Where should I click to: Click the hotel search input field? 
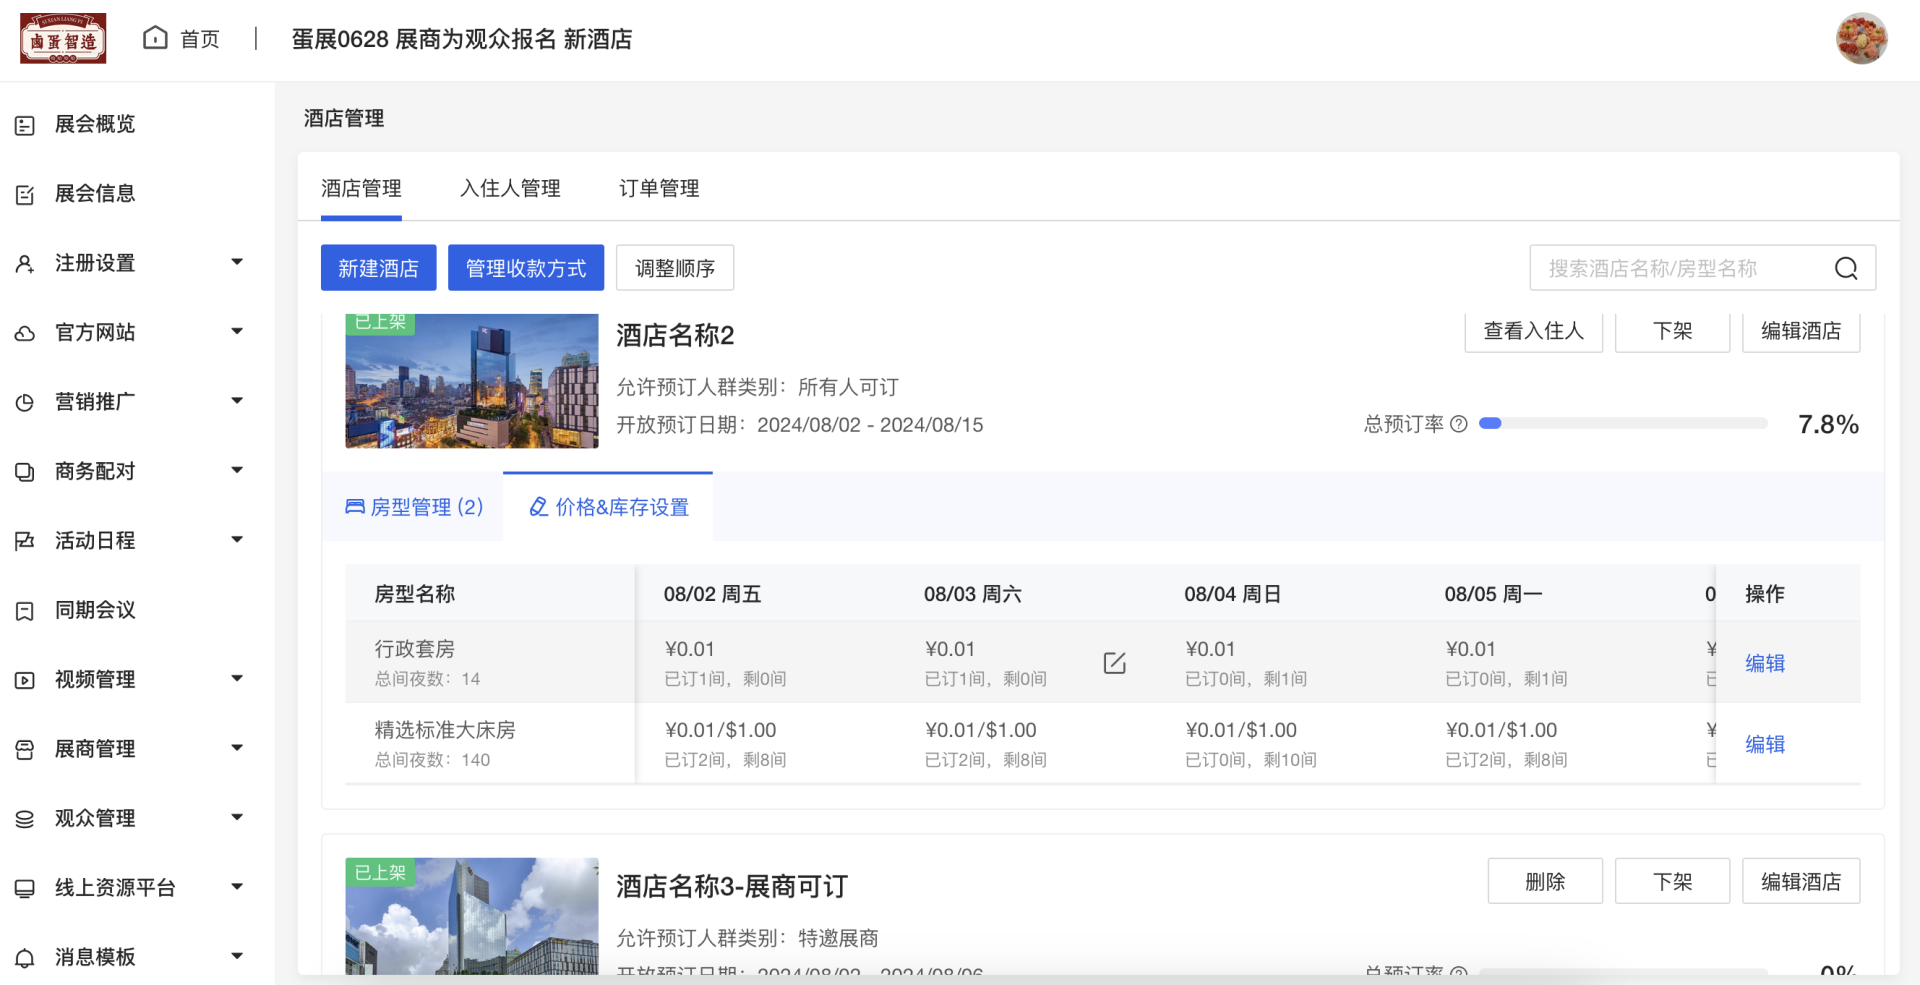coord(1703,268)
